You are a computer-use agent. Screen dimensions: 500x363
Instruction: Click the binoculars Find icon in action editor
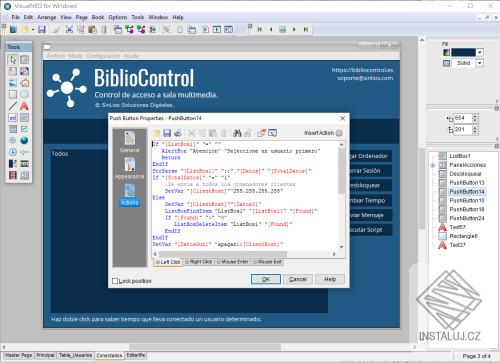tap(237, 133)
